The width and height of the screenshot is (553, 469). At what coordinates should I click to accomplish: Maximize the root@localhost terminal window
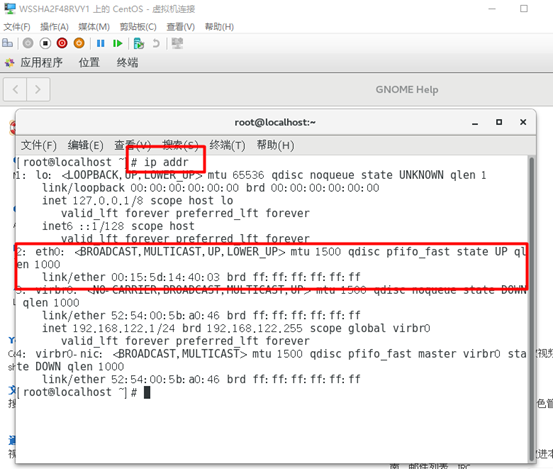tap(499, 122)
